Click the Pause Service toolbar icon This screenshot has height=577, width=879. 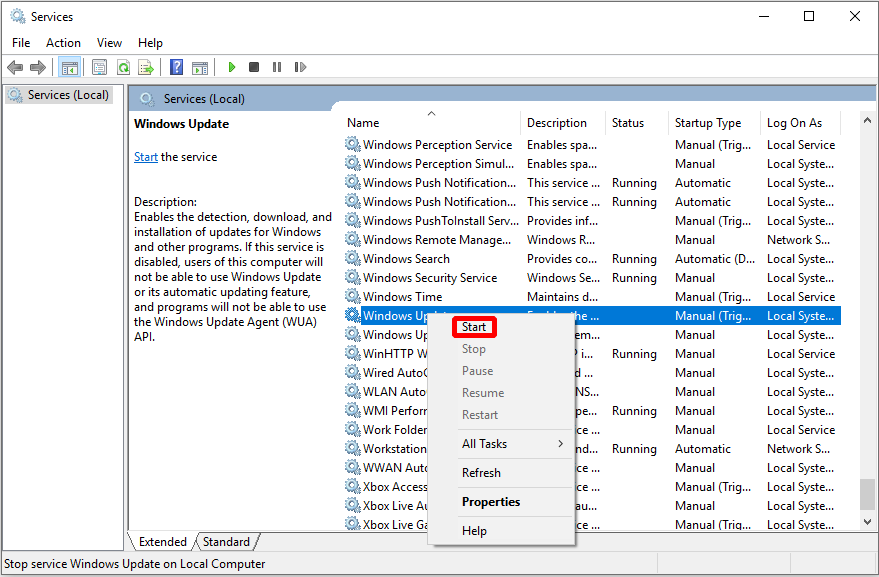point(277,67)
